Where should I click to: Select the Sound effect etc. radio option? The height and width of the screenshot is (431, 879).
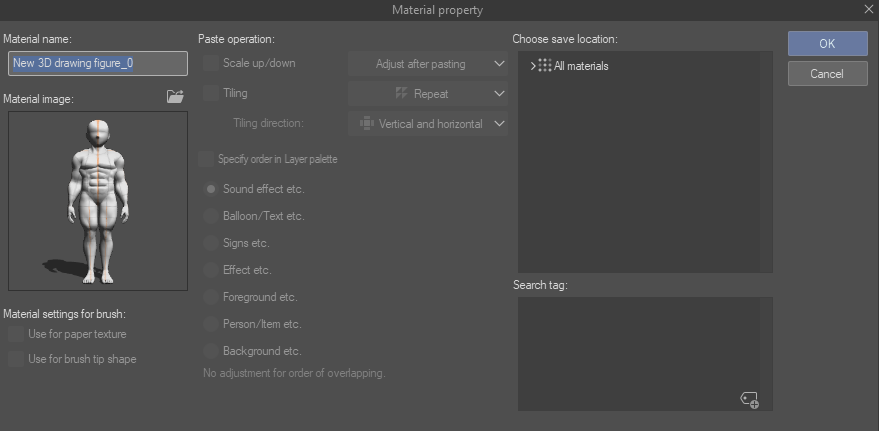tap(211, 188)
